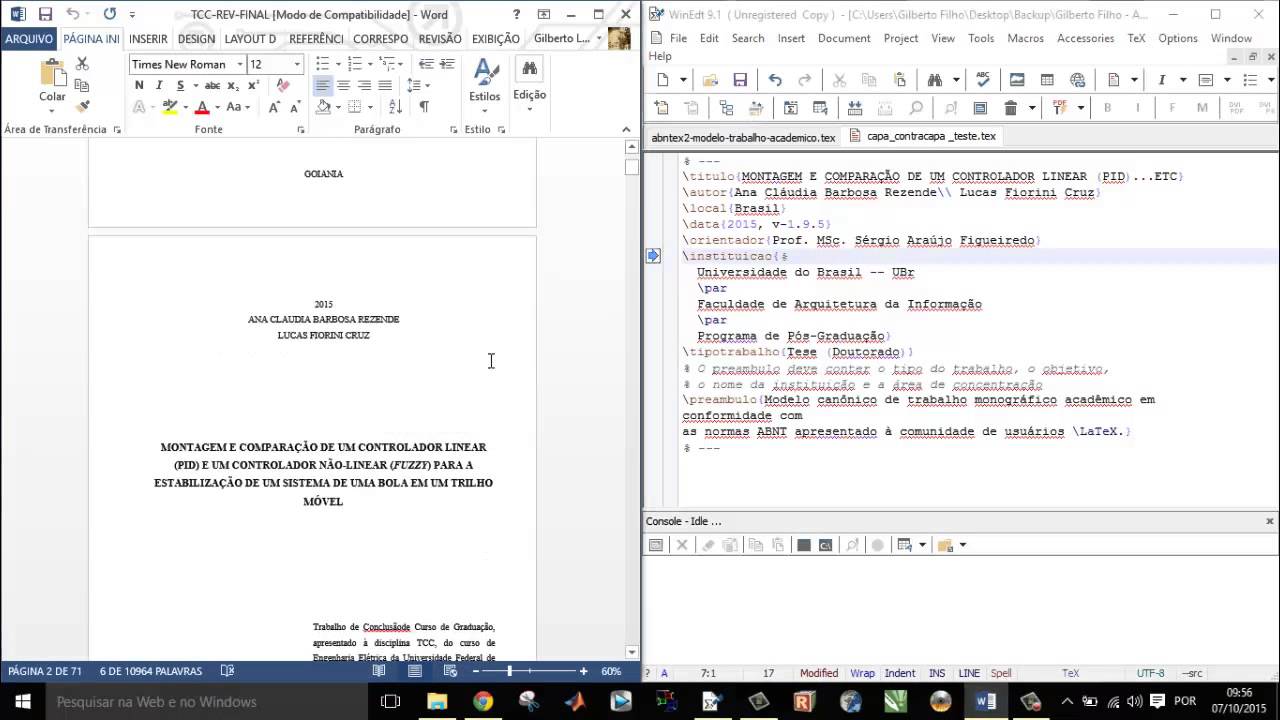Click the Cut scissors icon in Word ribbon
Image resolution: width=1280 pixels, height=720 pixels.
pyautogui.click(x=82, y=64)
